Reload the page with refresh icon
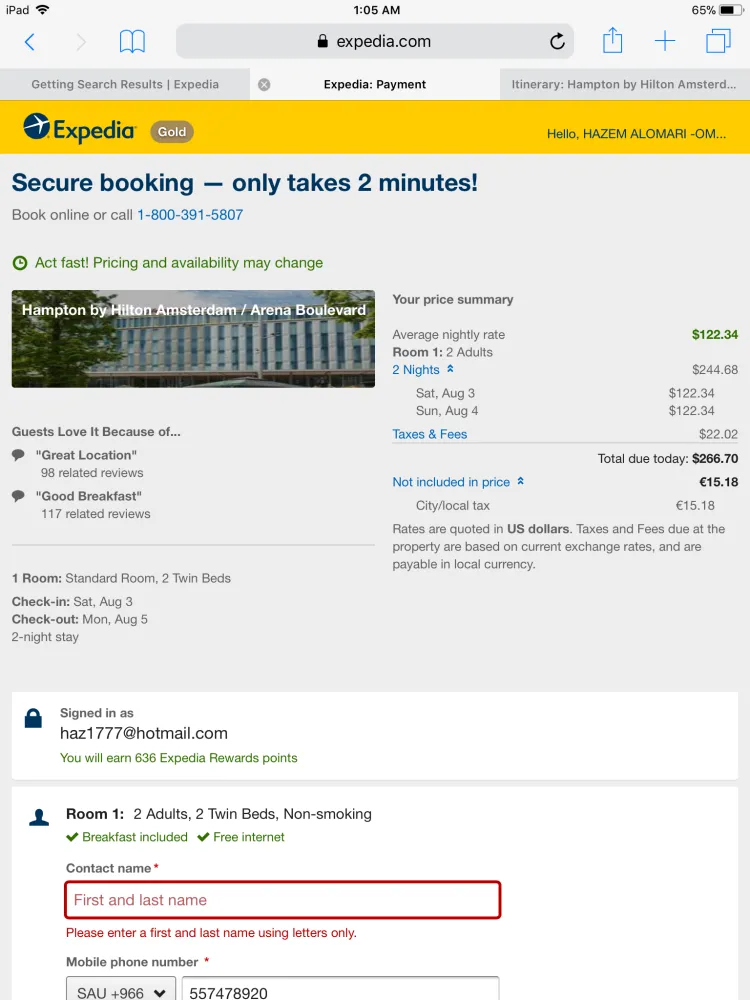This screenshot has width=750, height=1000. point(557,41)
